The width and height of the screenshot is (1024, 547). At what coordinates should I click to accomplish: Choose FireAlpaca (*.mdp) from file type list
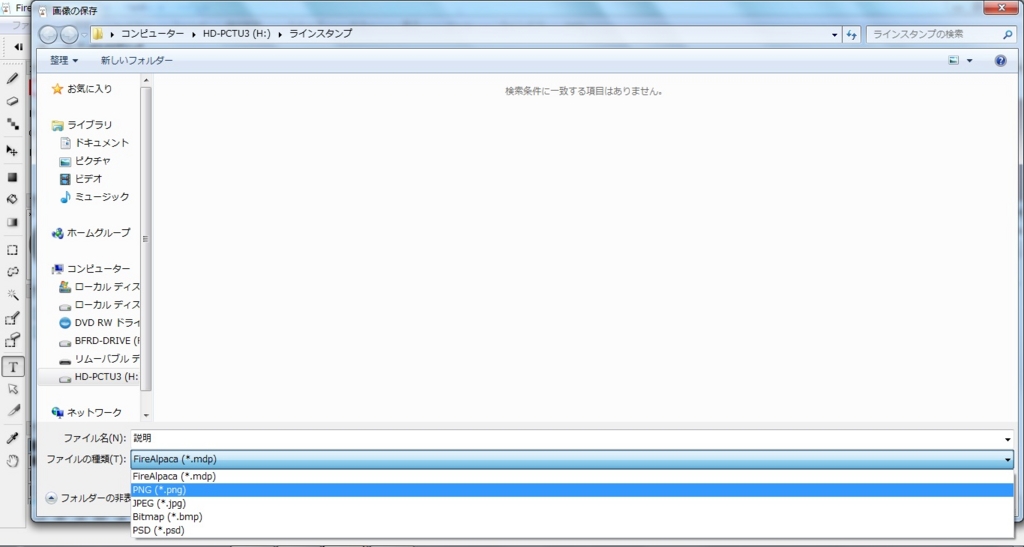click(572, 477)
